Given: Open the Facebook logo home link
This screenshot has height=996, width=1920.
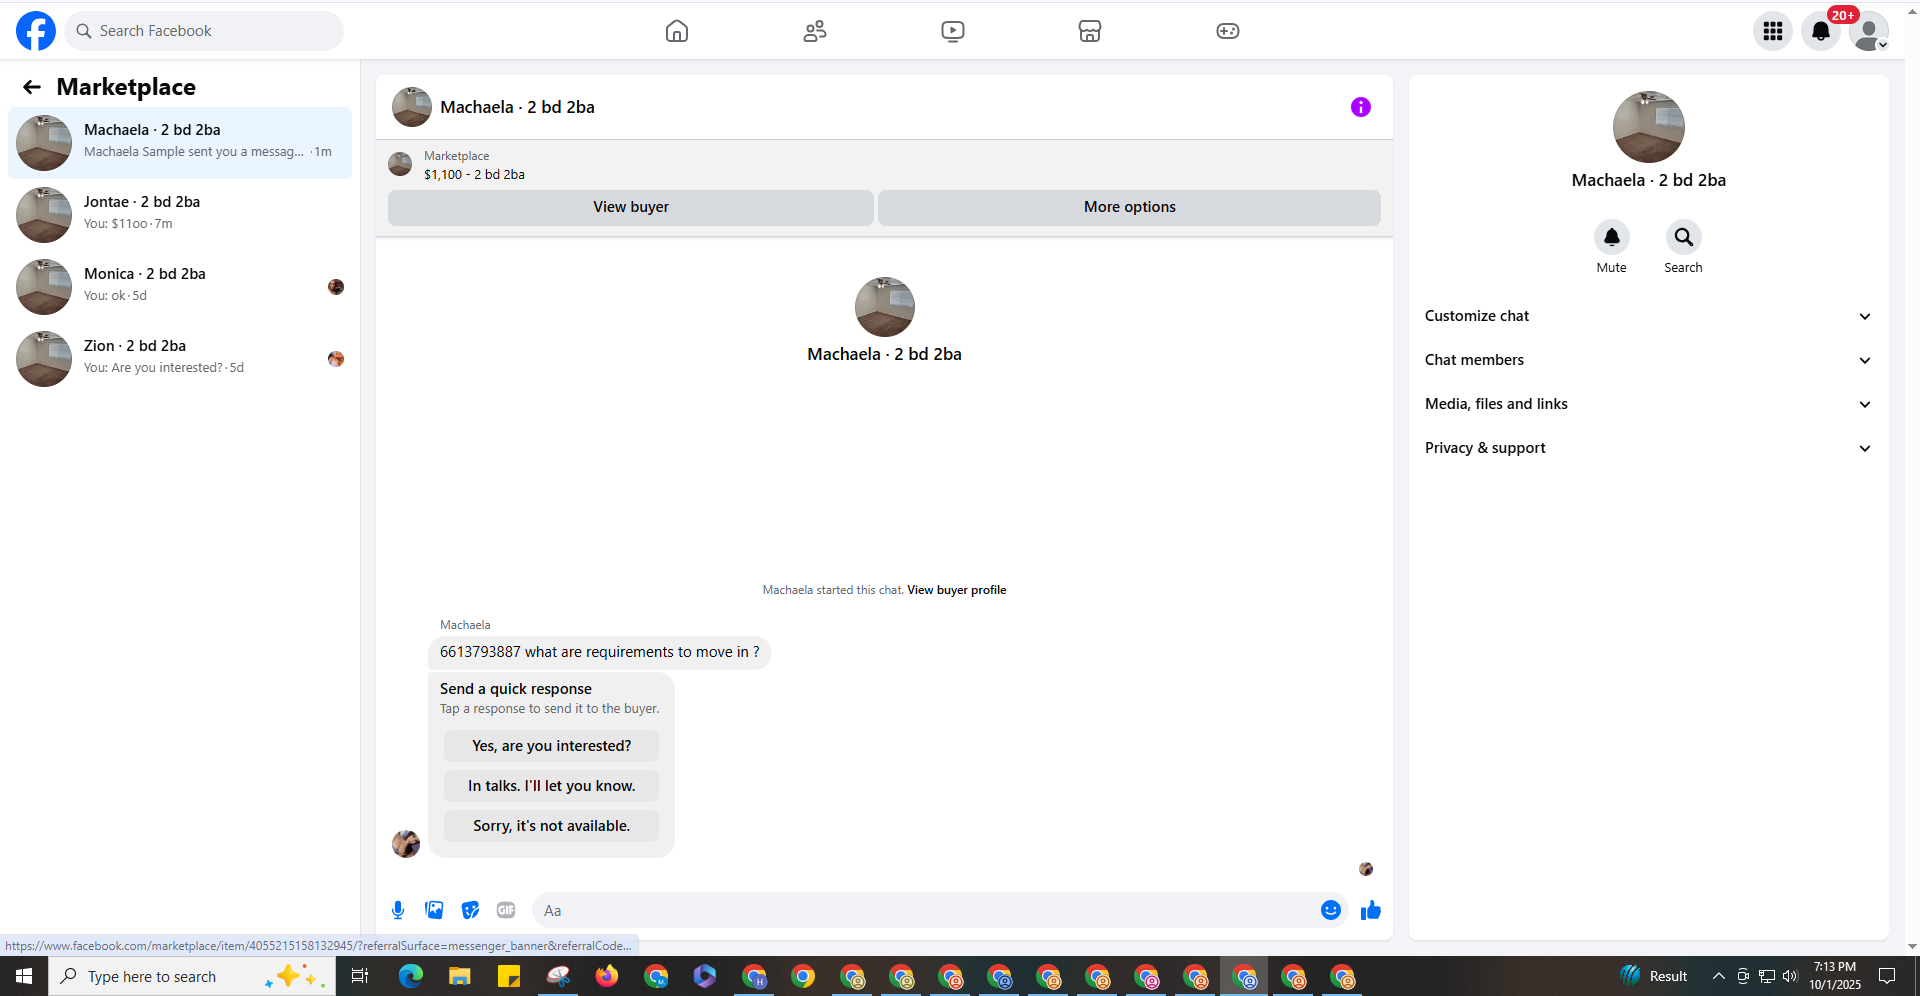Looking at the screenshot, I should point(36,31).
